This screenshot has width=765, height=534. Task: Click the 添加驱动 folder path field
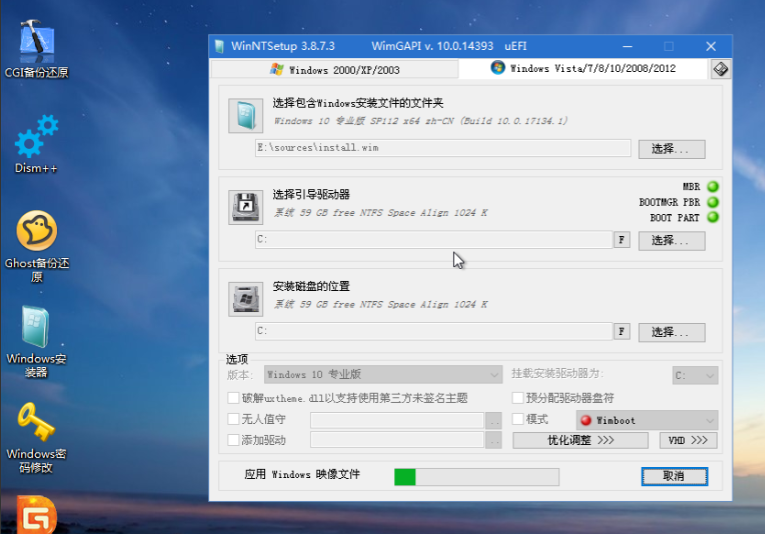(397, 440)
